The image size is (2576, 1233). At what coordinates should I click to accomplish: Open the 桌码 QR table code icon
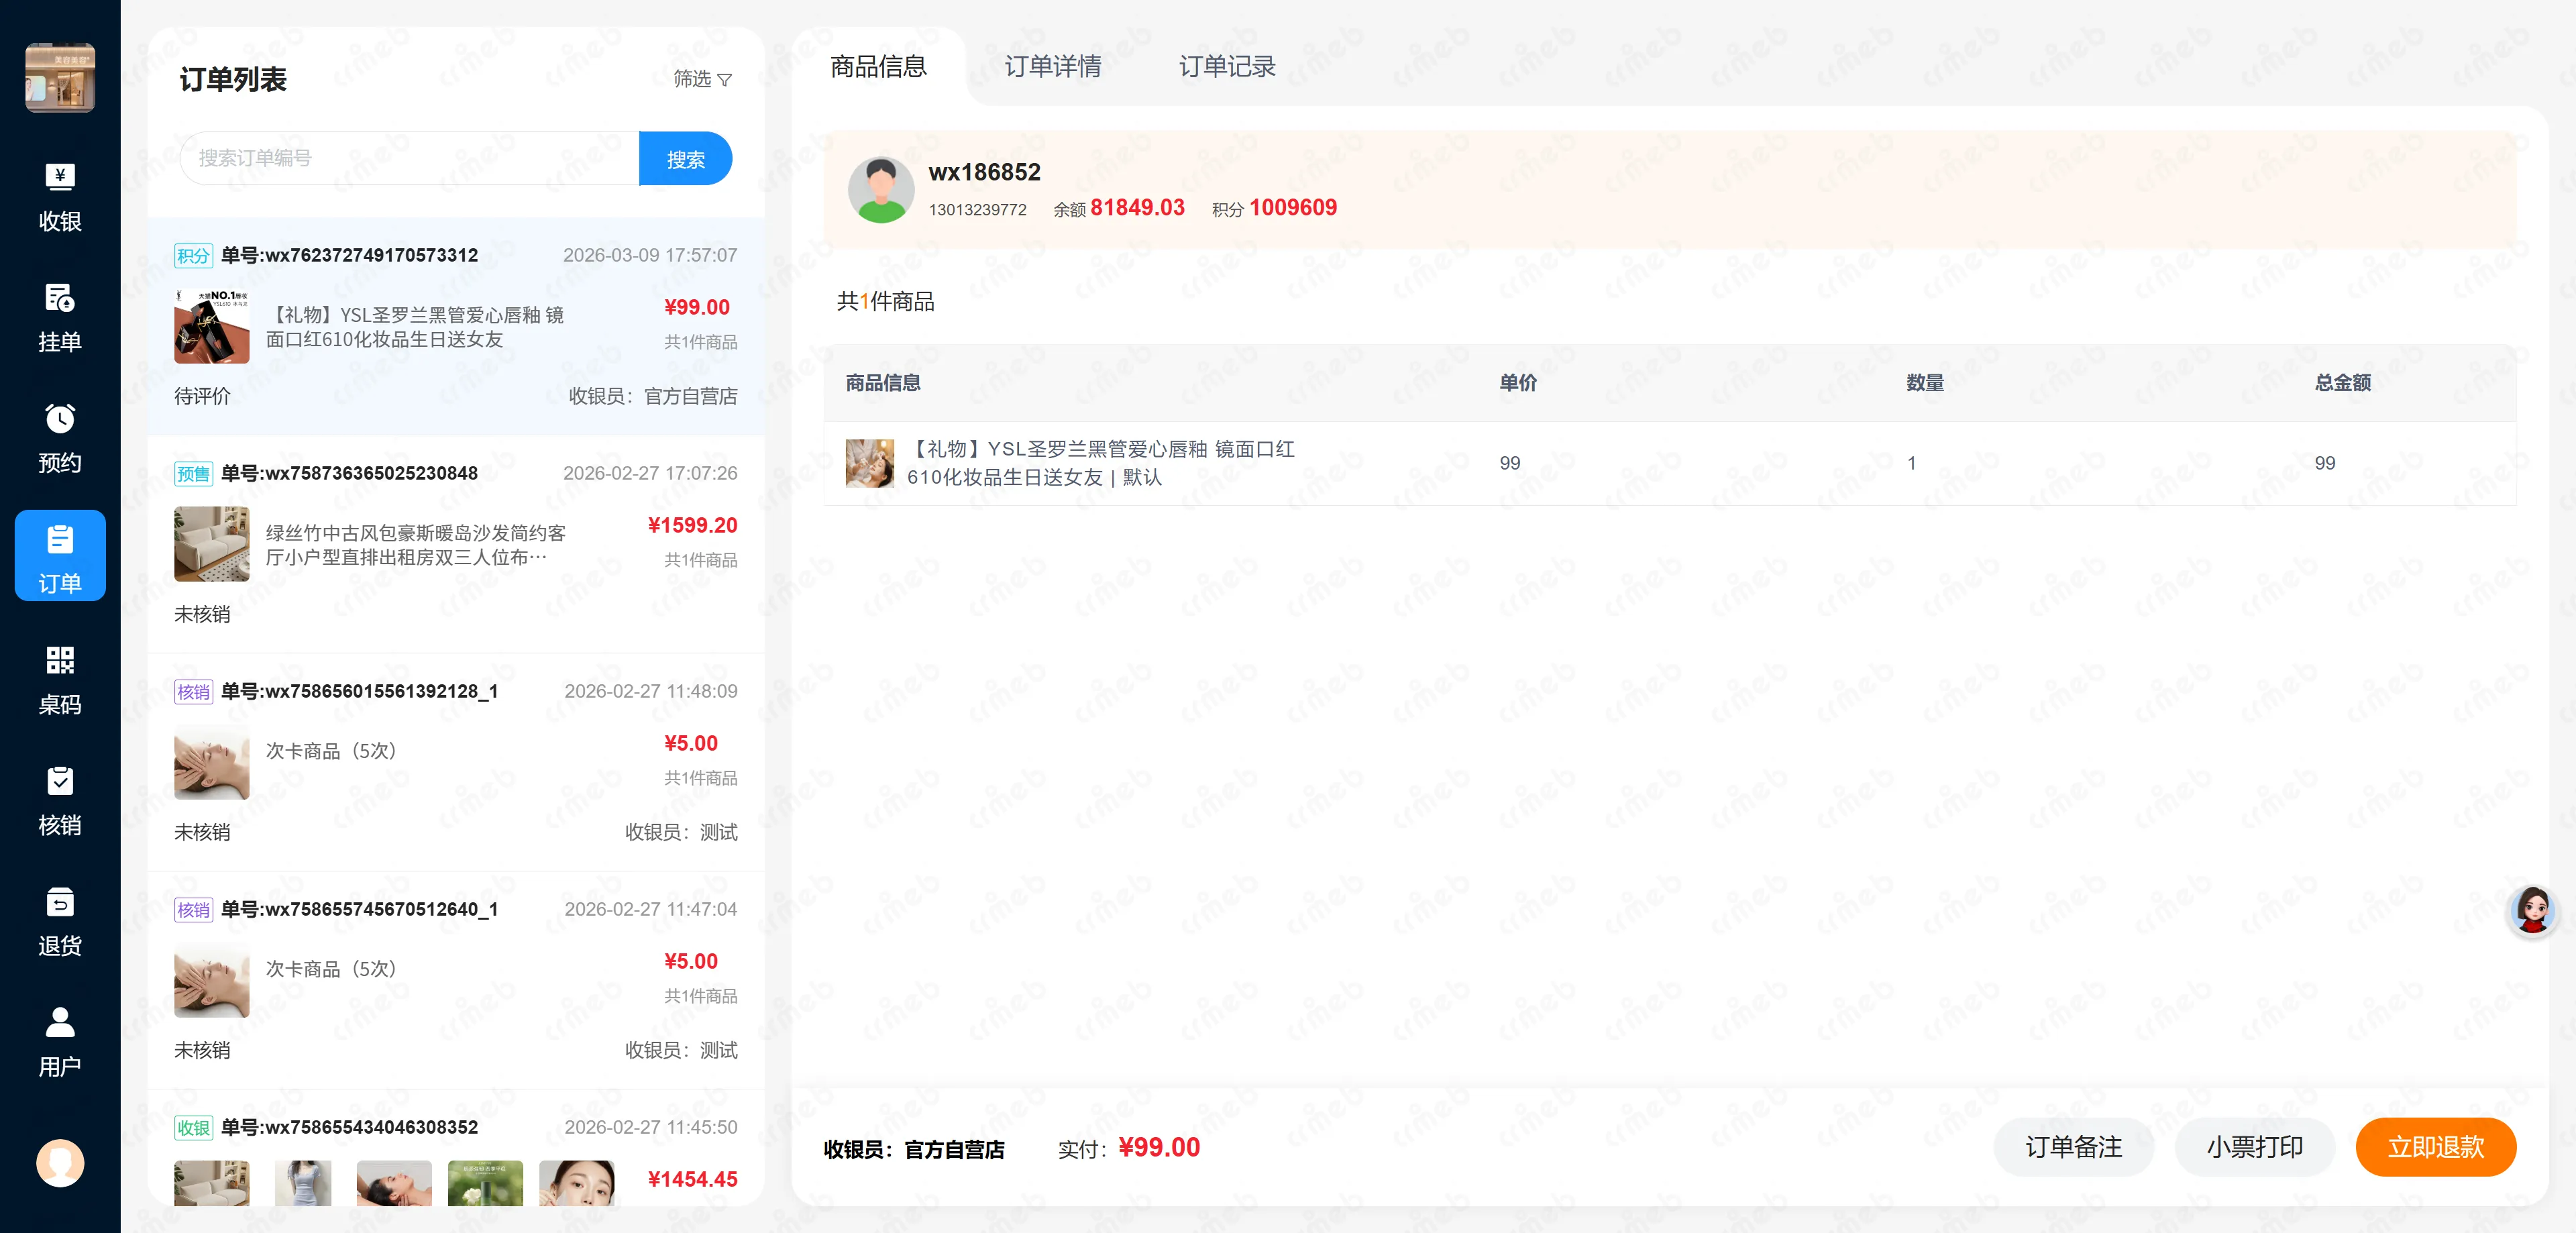click(x=60, y=680)
